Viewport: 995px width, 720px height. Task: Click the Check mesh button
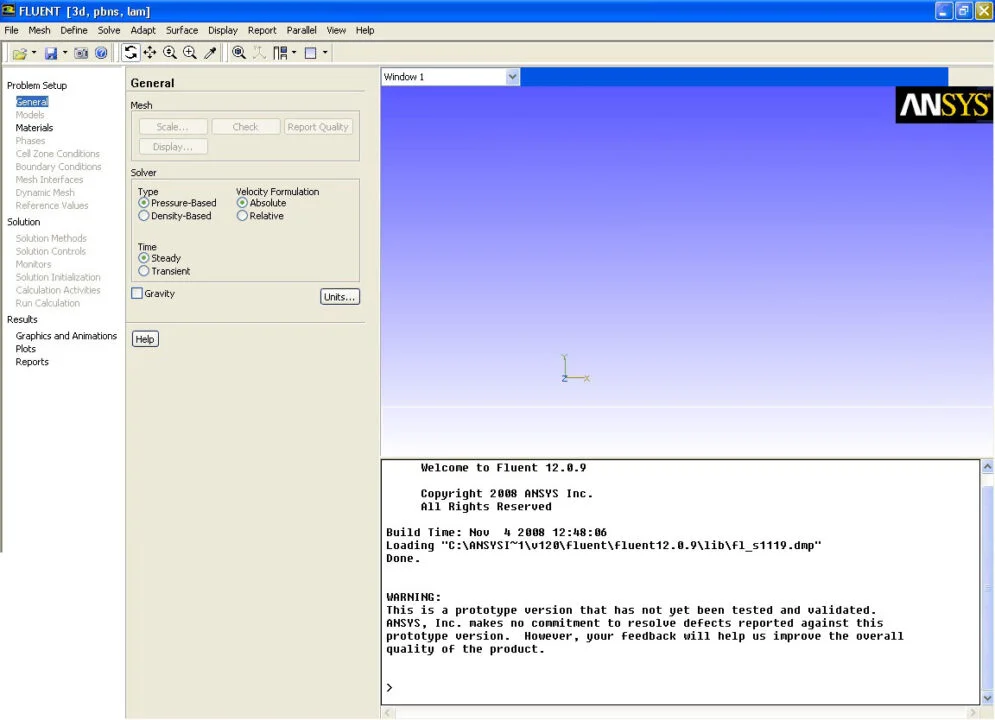click(246, 127)
